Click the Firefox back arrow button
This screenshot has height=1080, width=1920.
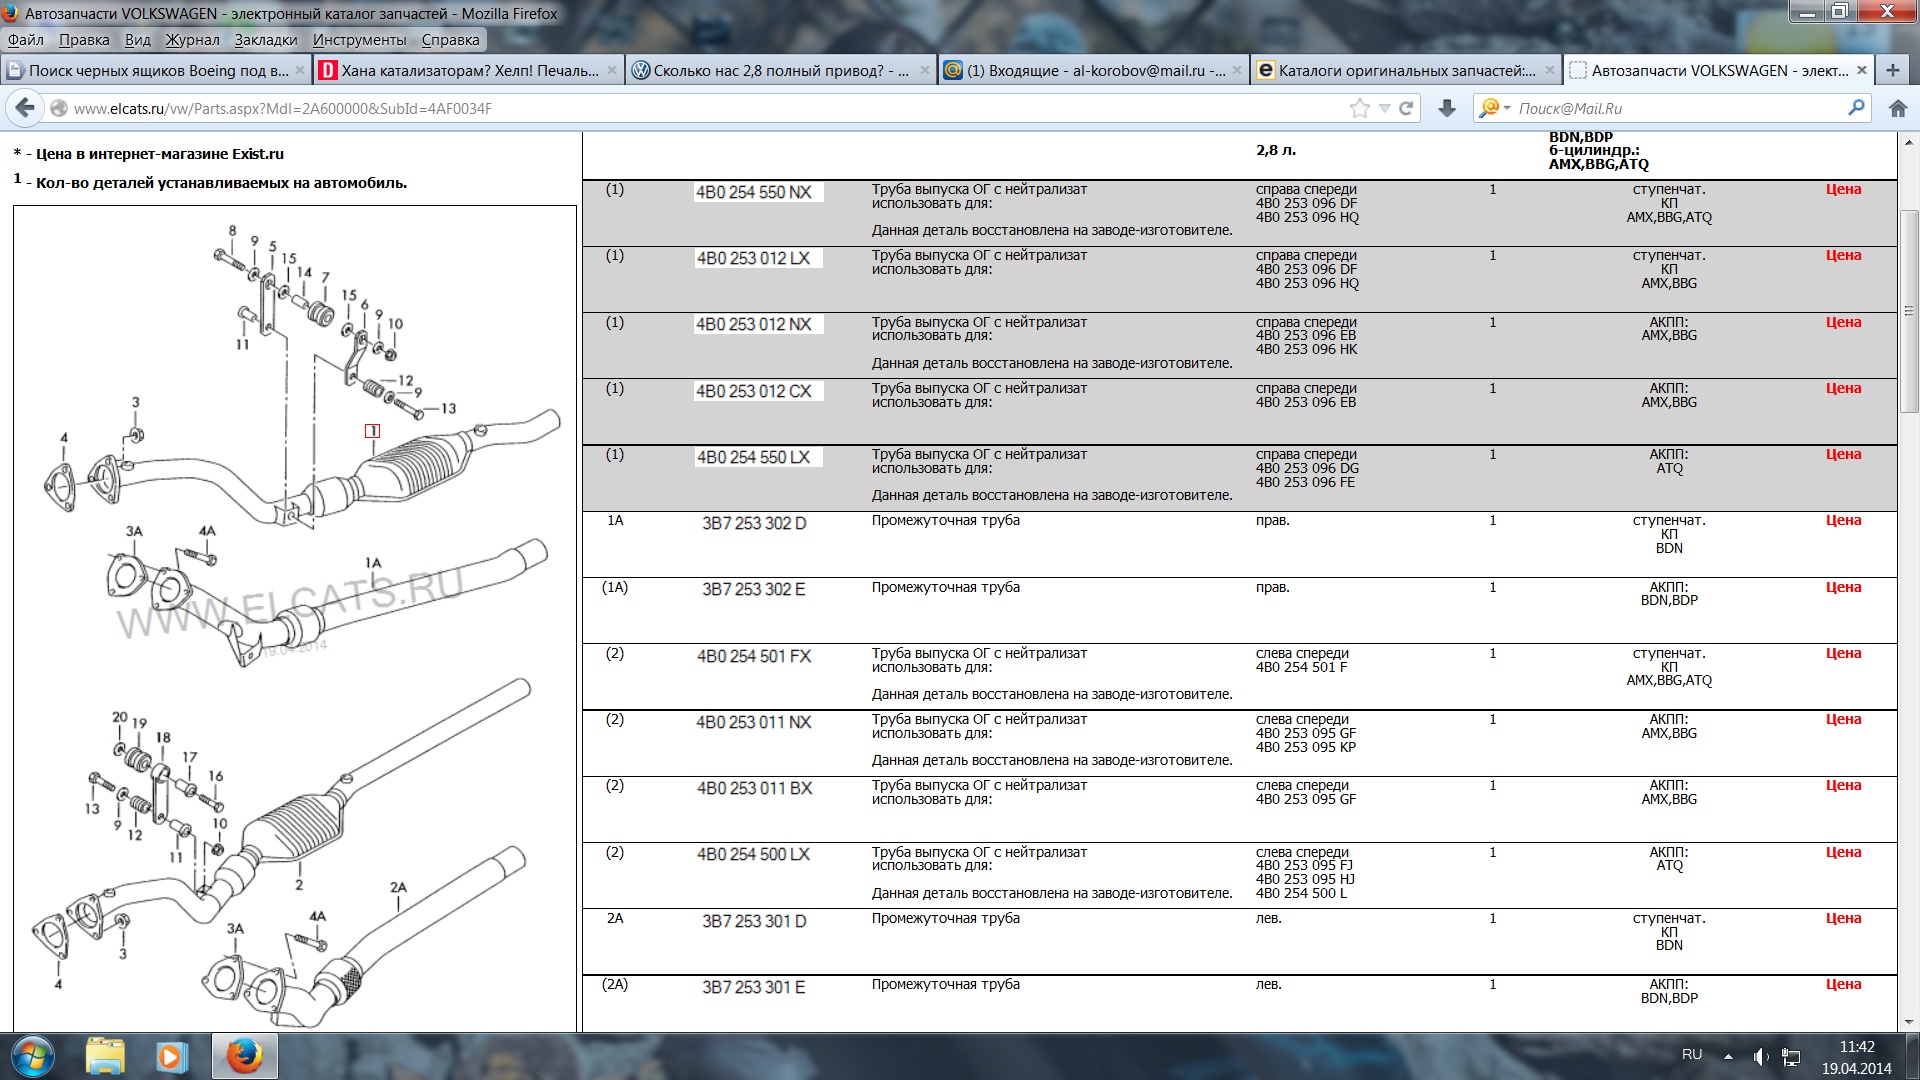click(x=25, y=108)
